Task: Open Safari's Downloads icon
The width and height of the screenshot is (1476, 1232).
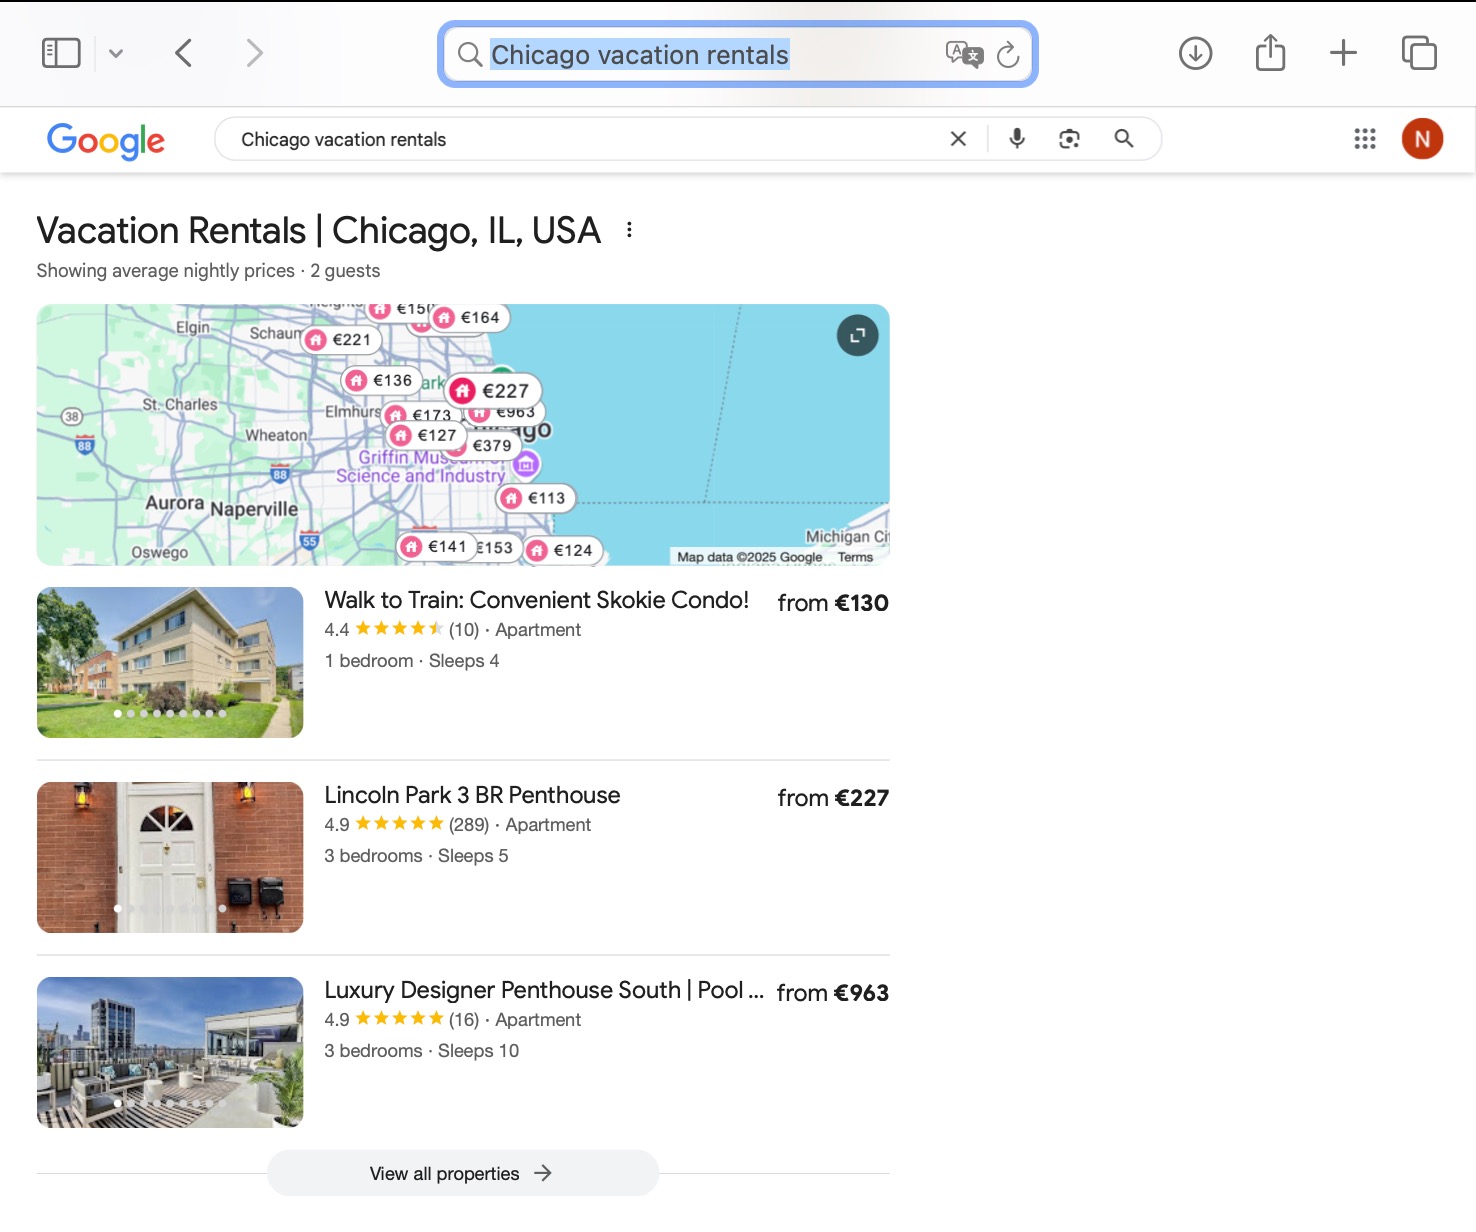Action: tap(1196, 54)
